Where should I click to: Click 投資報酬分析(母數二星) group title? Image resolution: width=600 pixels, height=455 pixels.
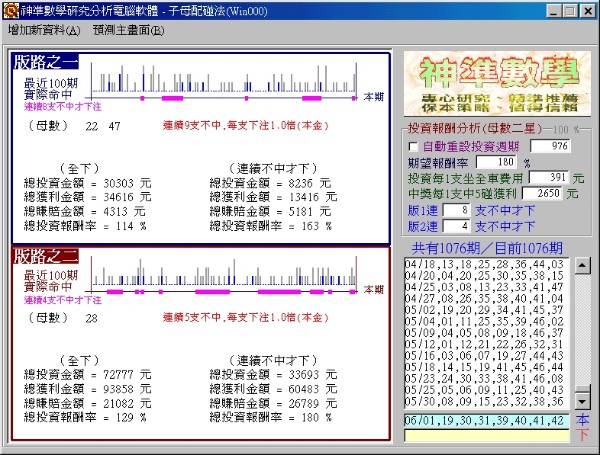tap(475, 128)
